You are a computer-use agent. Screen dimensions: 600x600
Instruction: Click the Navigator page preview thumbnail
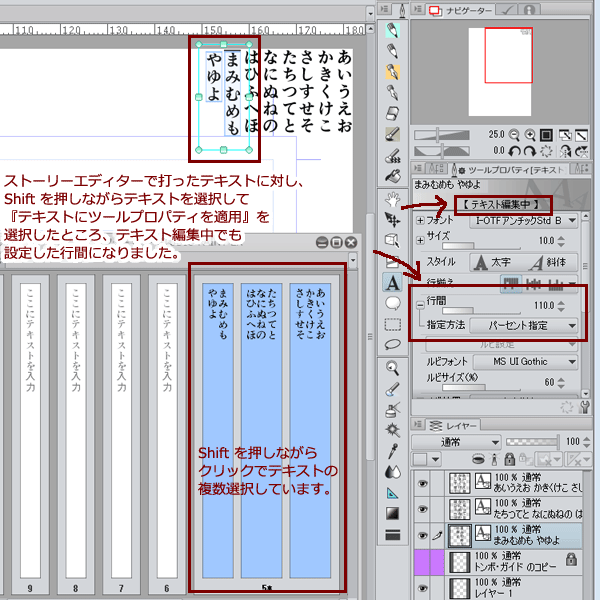click(x=500, y=72)
